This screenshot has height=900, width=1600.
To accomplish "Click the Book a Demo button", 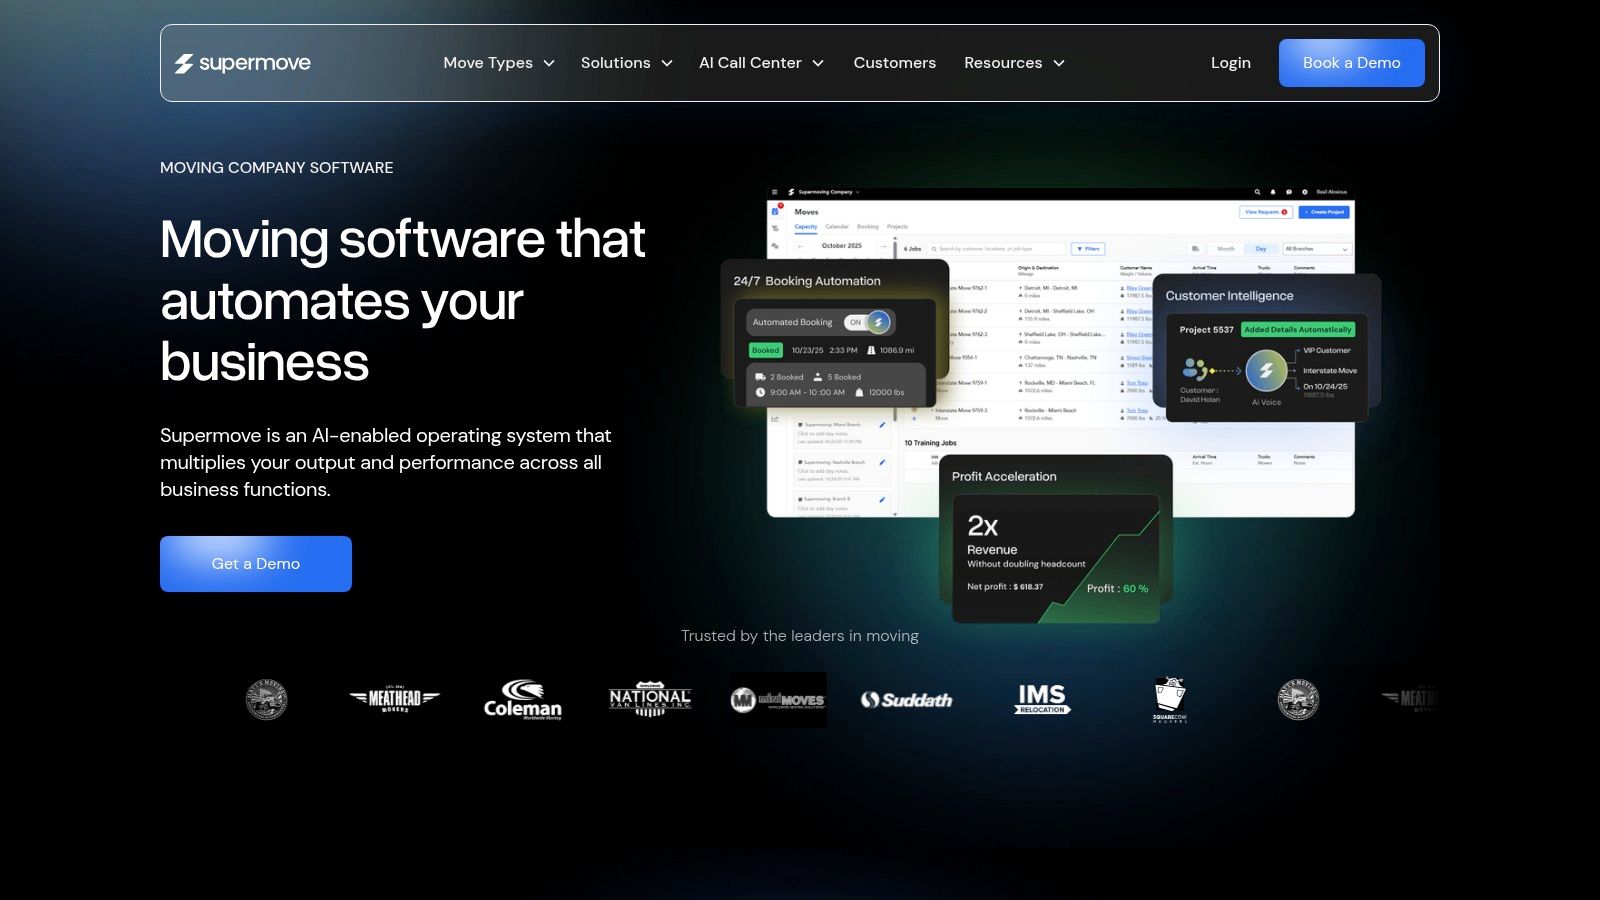I will (x=1352, y=63).
